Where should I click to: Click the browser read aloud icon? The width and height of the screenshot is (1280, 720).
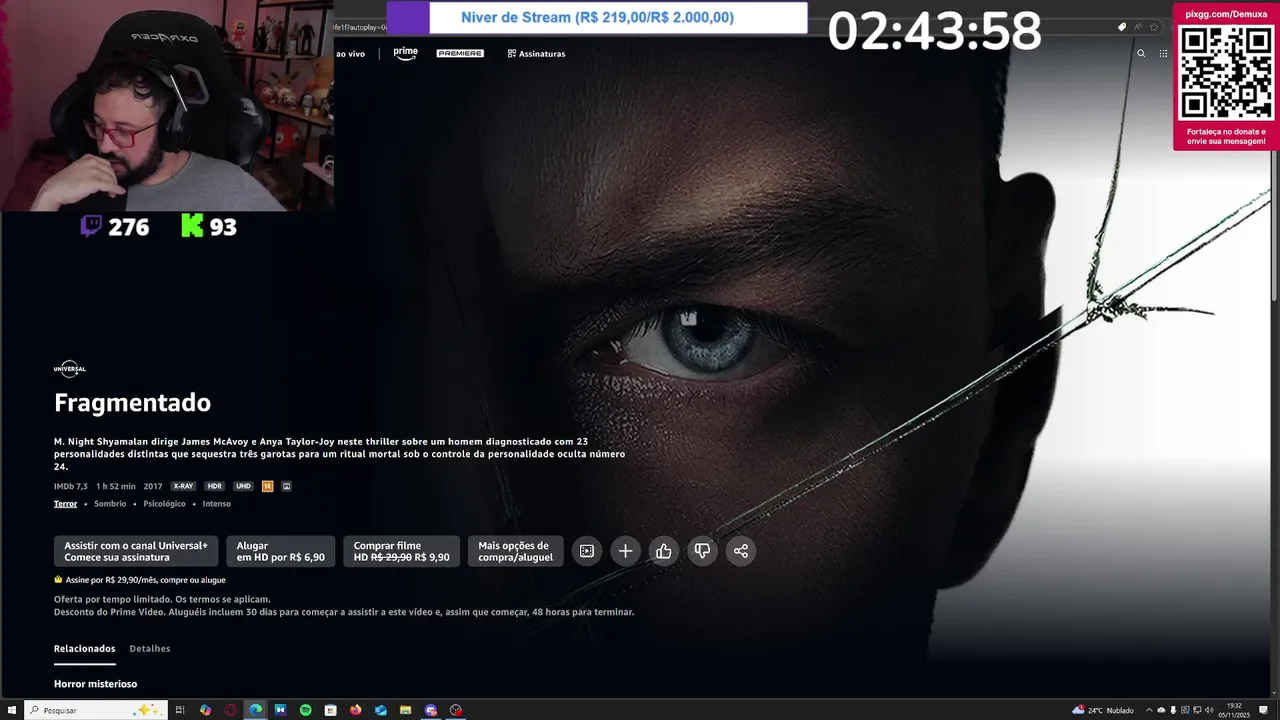(1138, 27)
